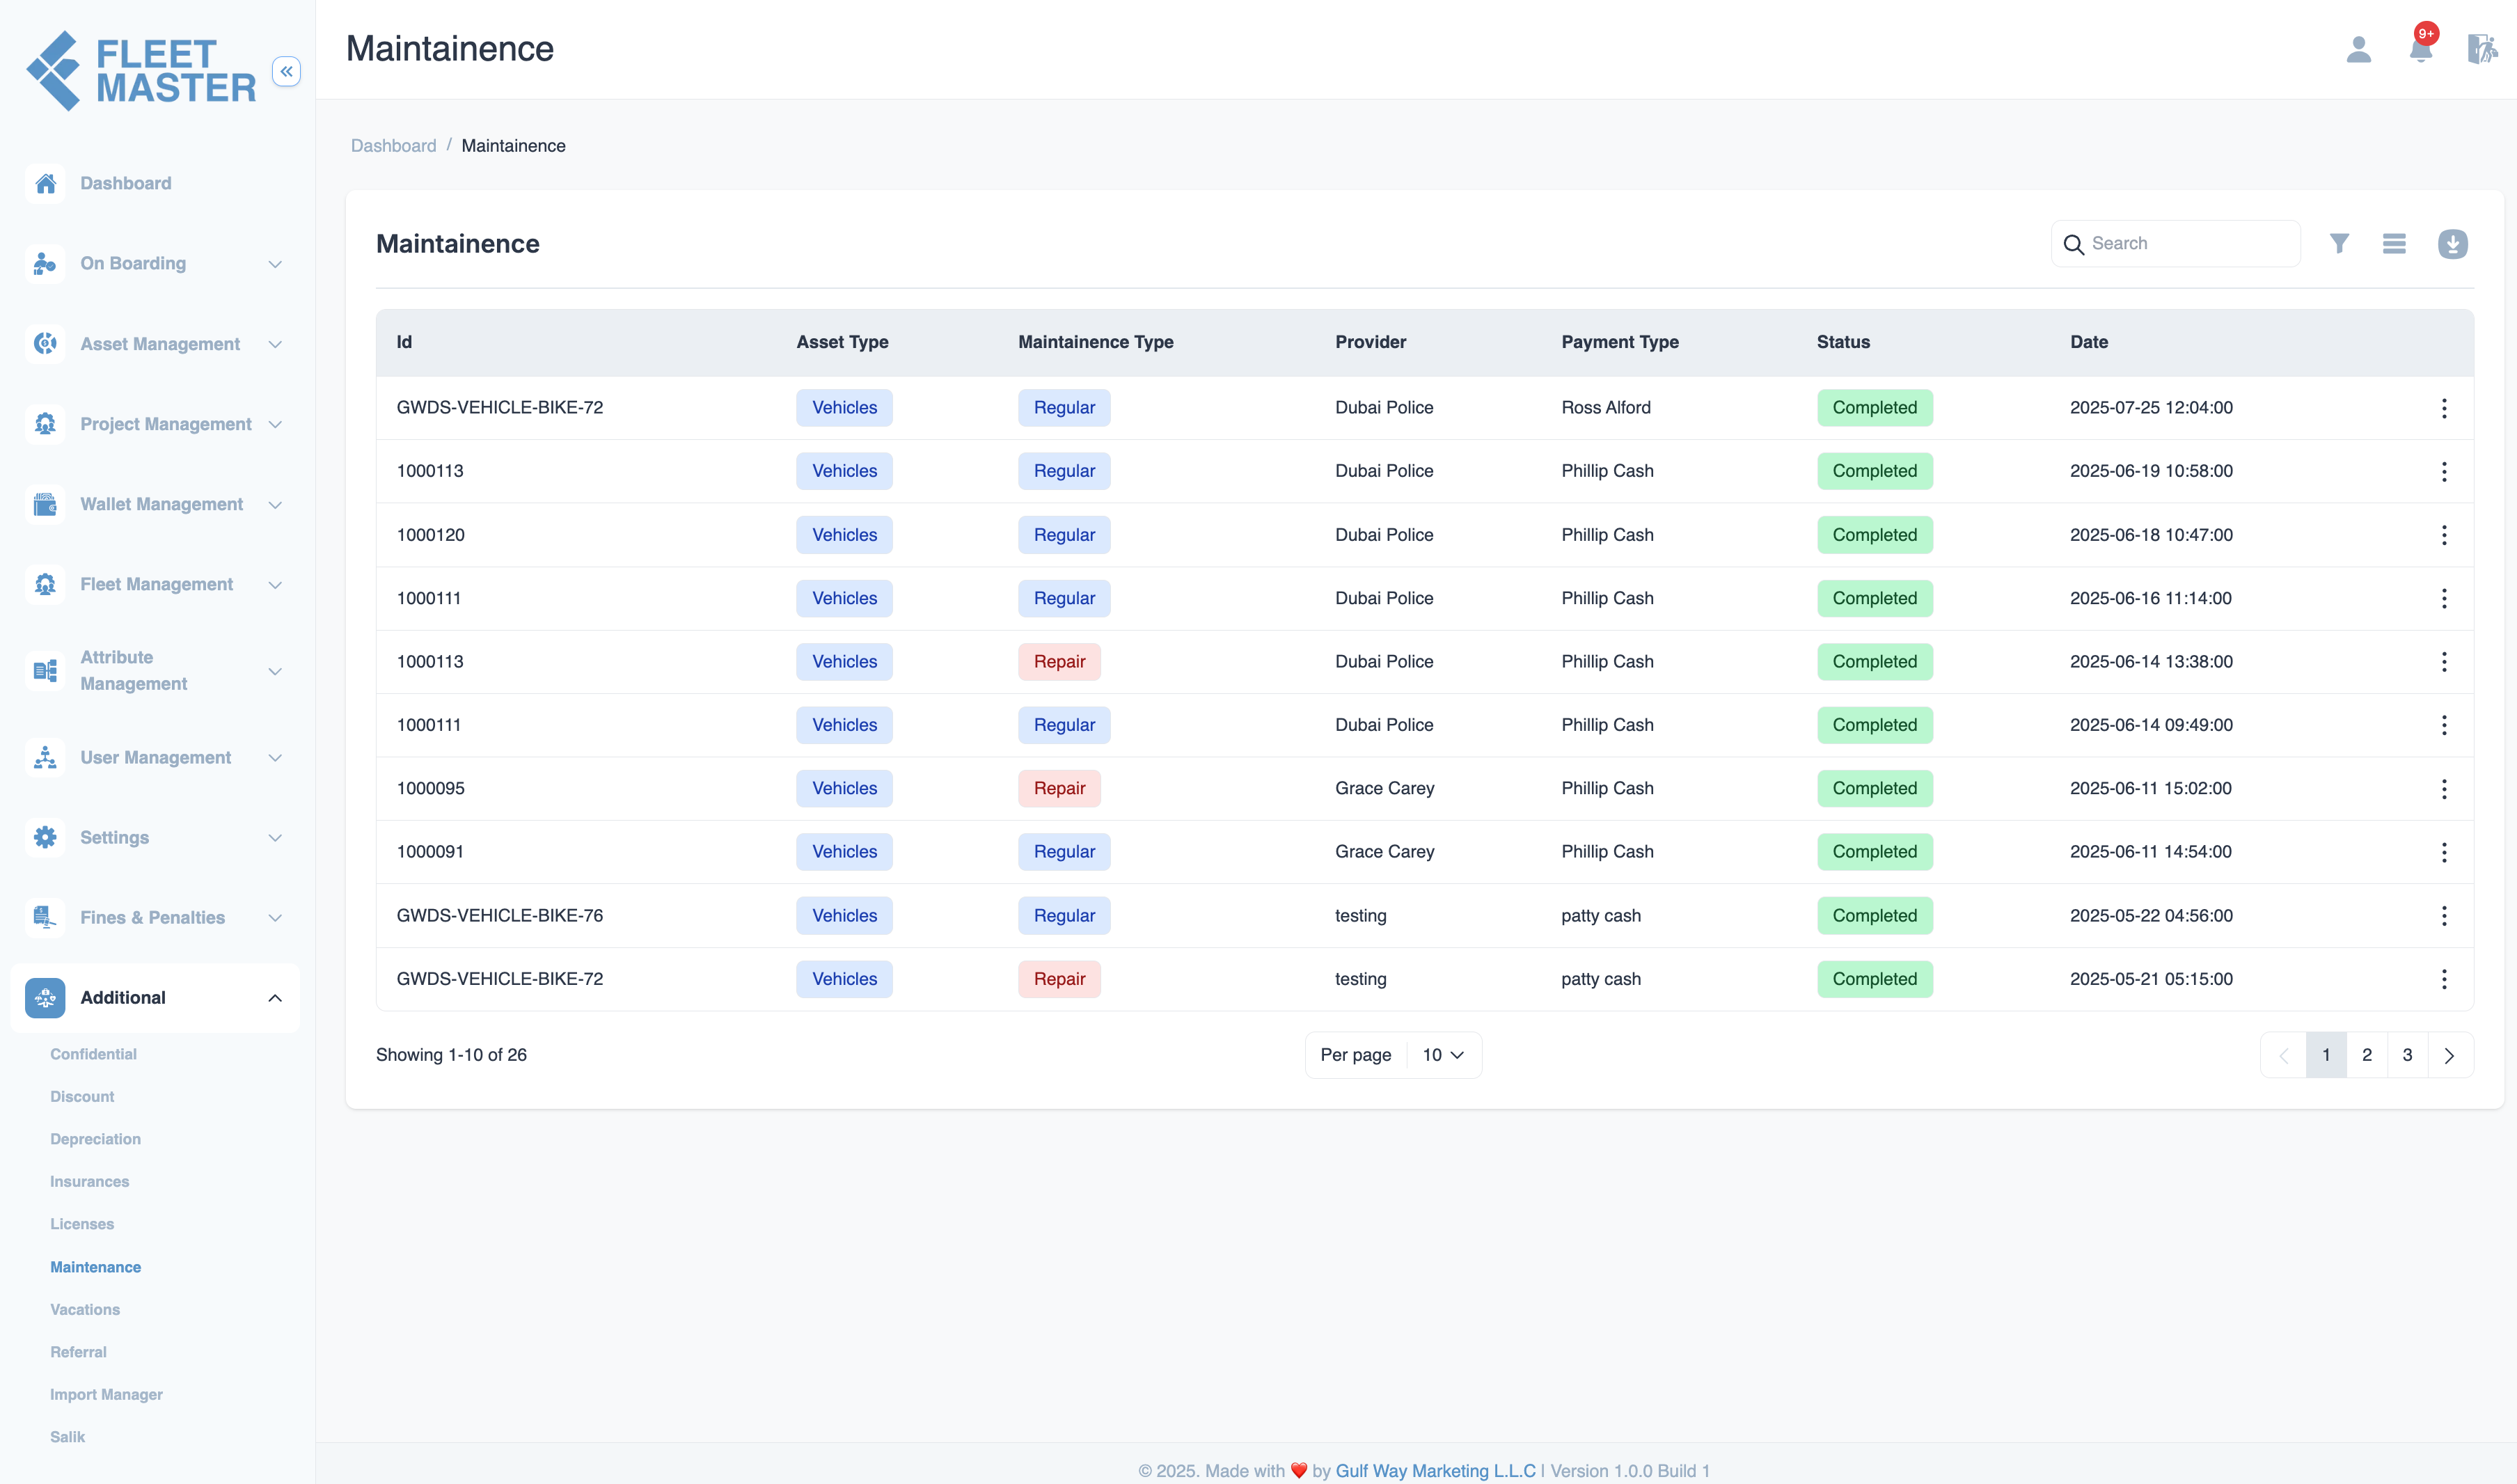Open the Depreciation submenu item
This screenshot has width=2517, height=1484.
(x=95, y=1139)
